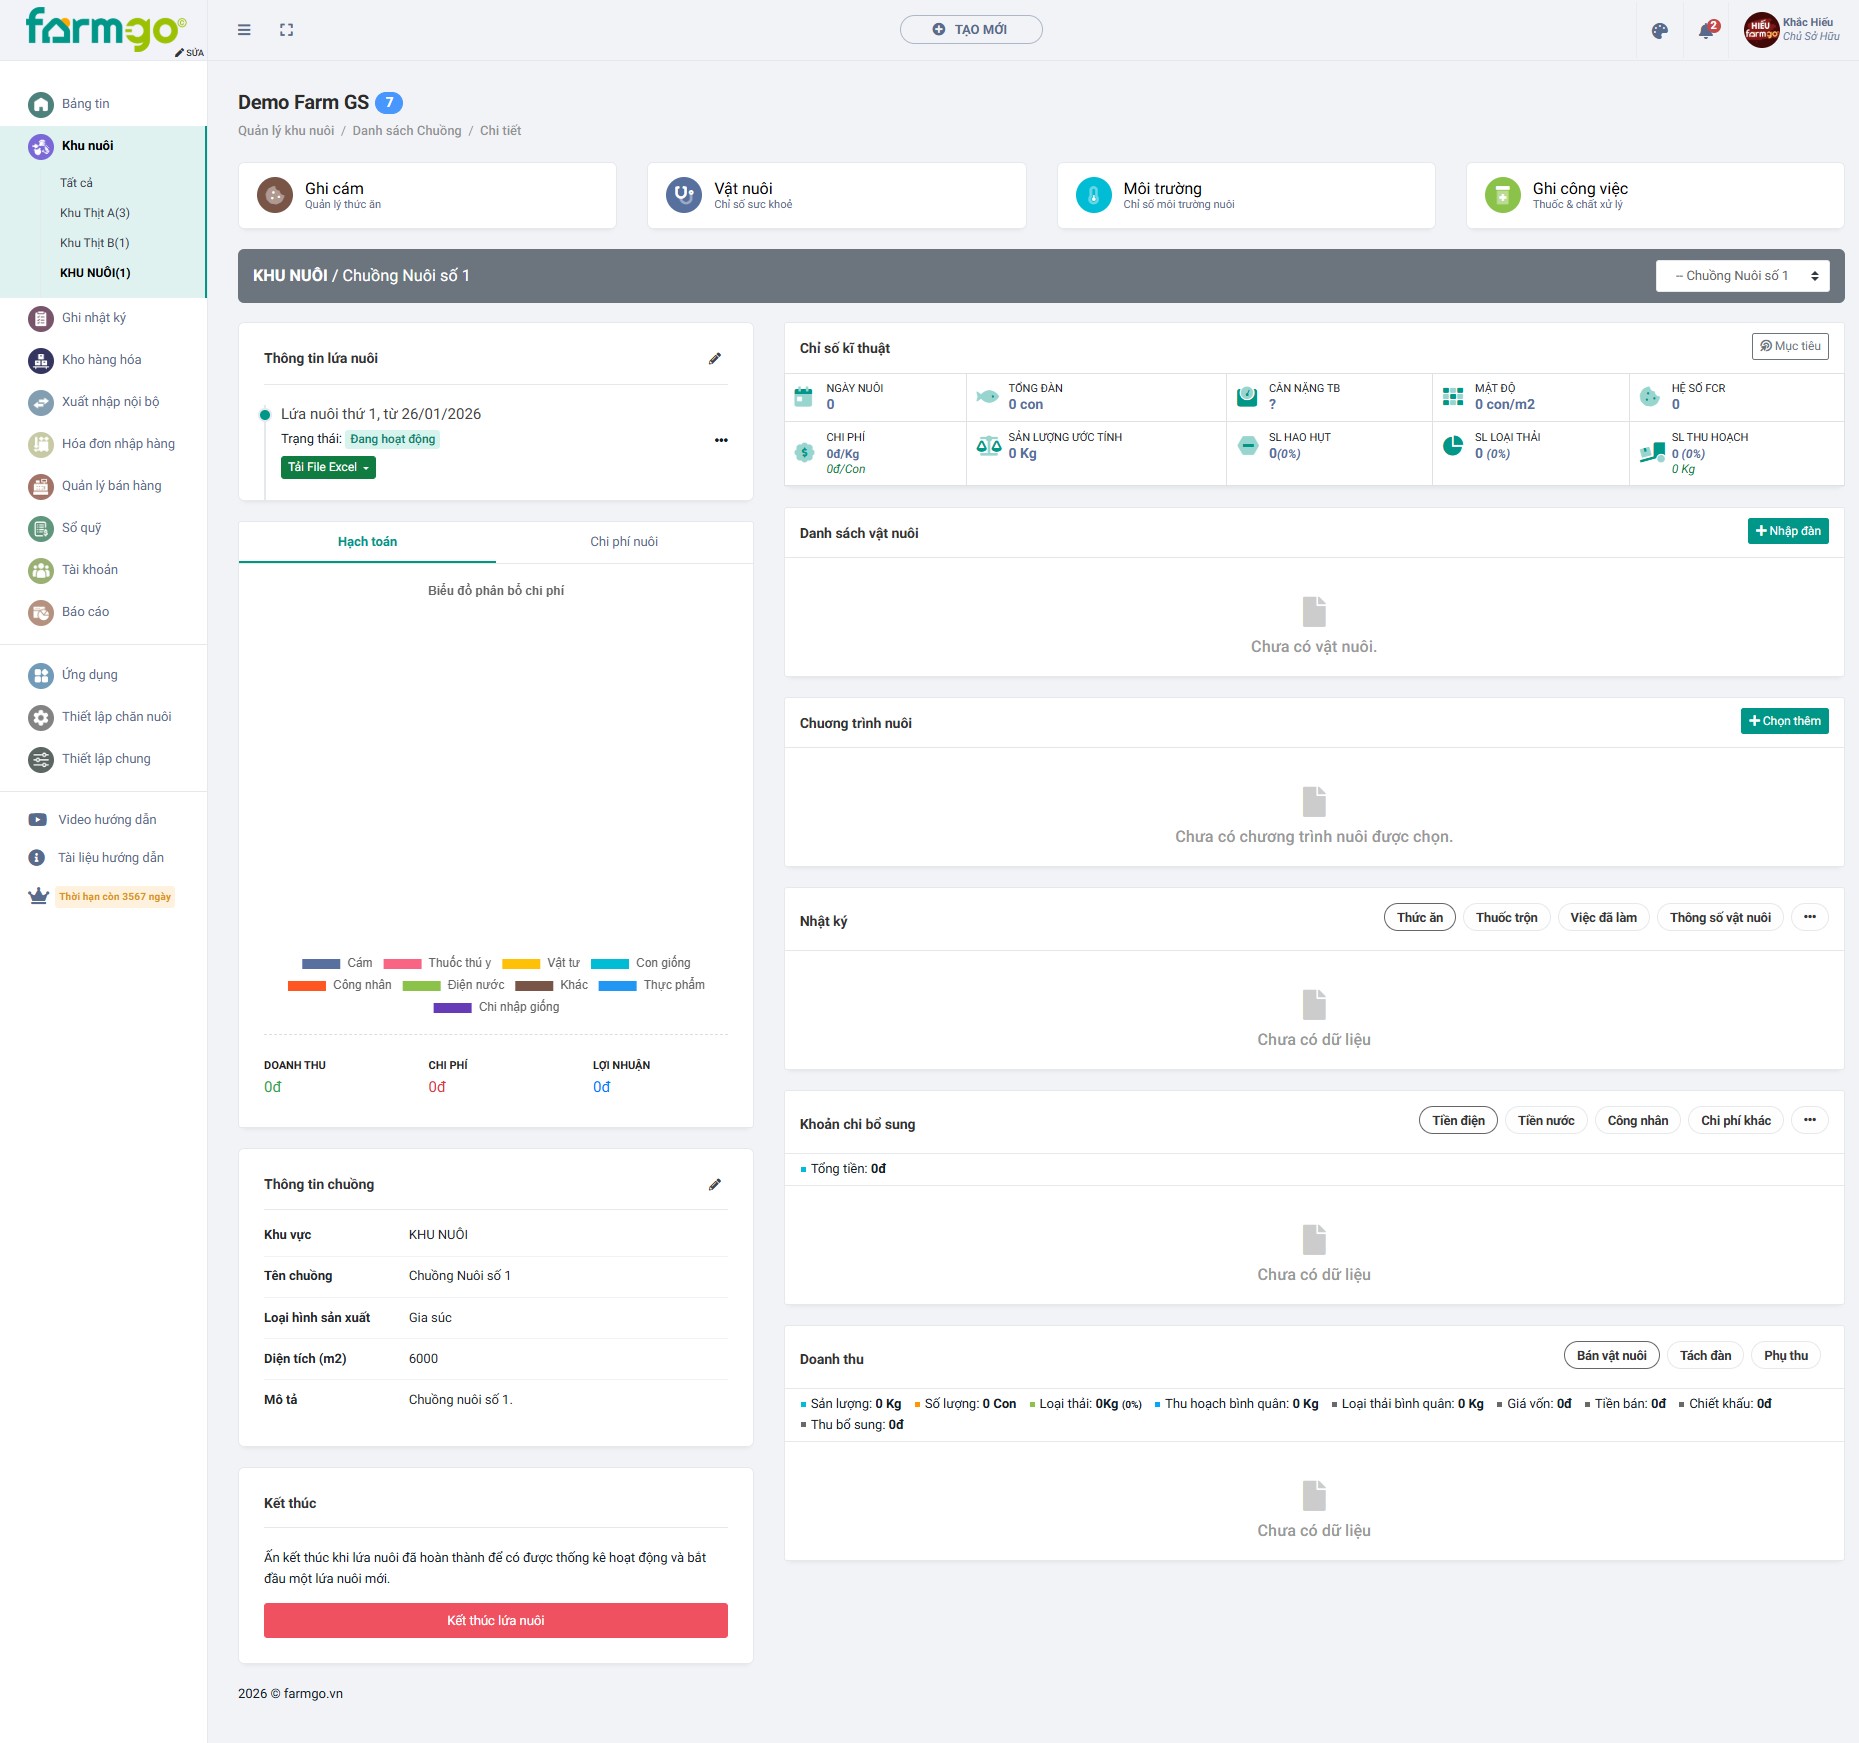Open Kho hàng hóa in sidebar
This screenshot has width=1859, height=1743.
point(101,360)
